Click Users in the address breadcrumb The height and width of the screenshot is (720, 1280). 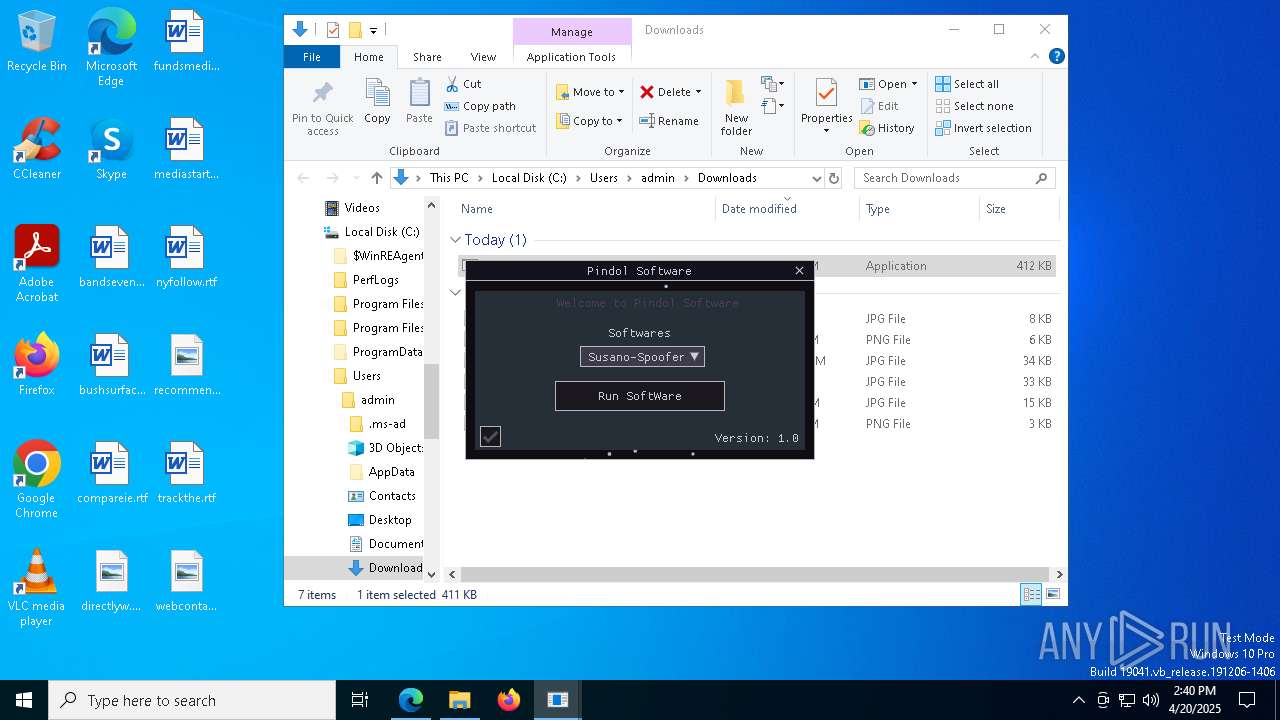tap(603, 178)
